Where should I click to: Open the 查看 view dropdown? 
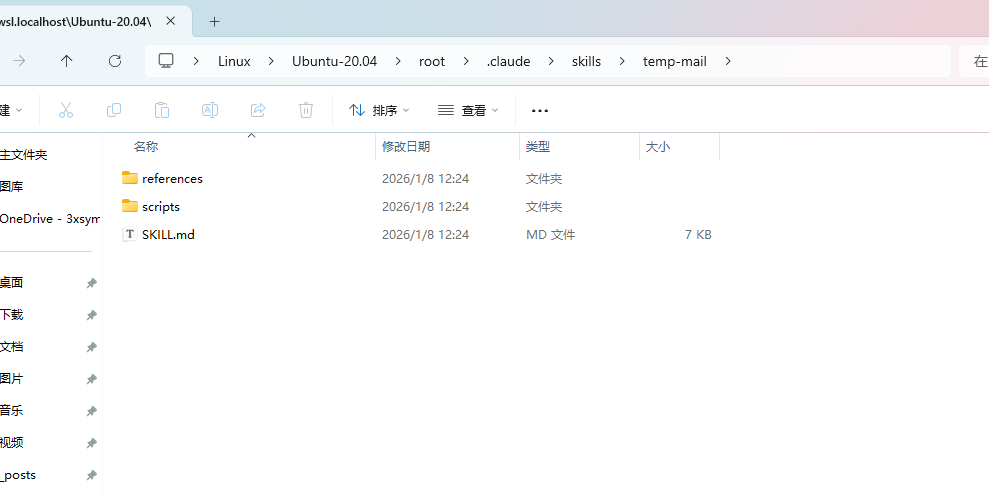(x=468, y=110)
